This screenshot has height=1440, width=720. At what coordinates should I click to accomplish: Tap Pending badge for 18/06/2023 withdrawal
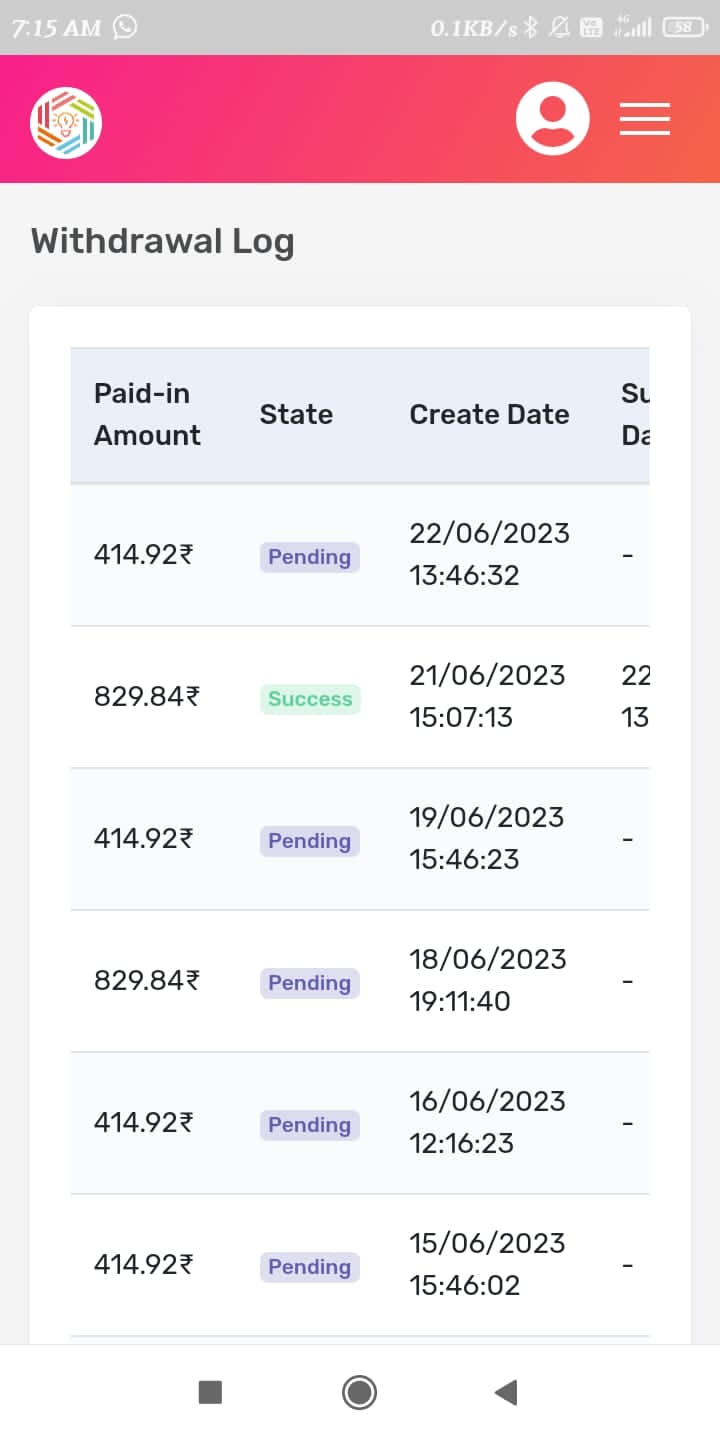[310, 983]
